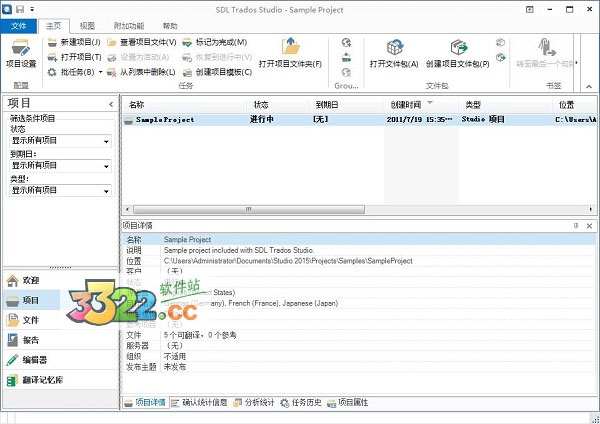This screenshot has height=424, width=600.
Task: Collapse the ribbon with the chevron
Action: tap(589, 86)
